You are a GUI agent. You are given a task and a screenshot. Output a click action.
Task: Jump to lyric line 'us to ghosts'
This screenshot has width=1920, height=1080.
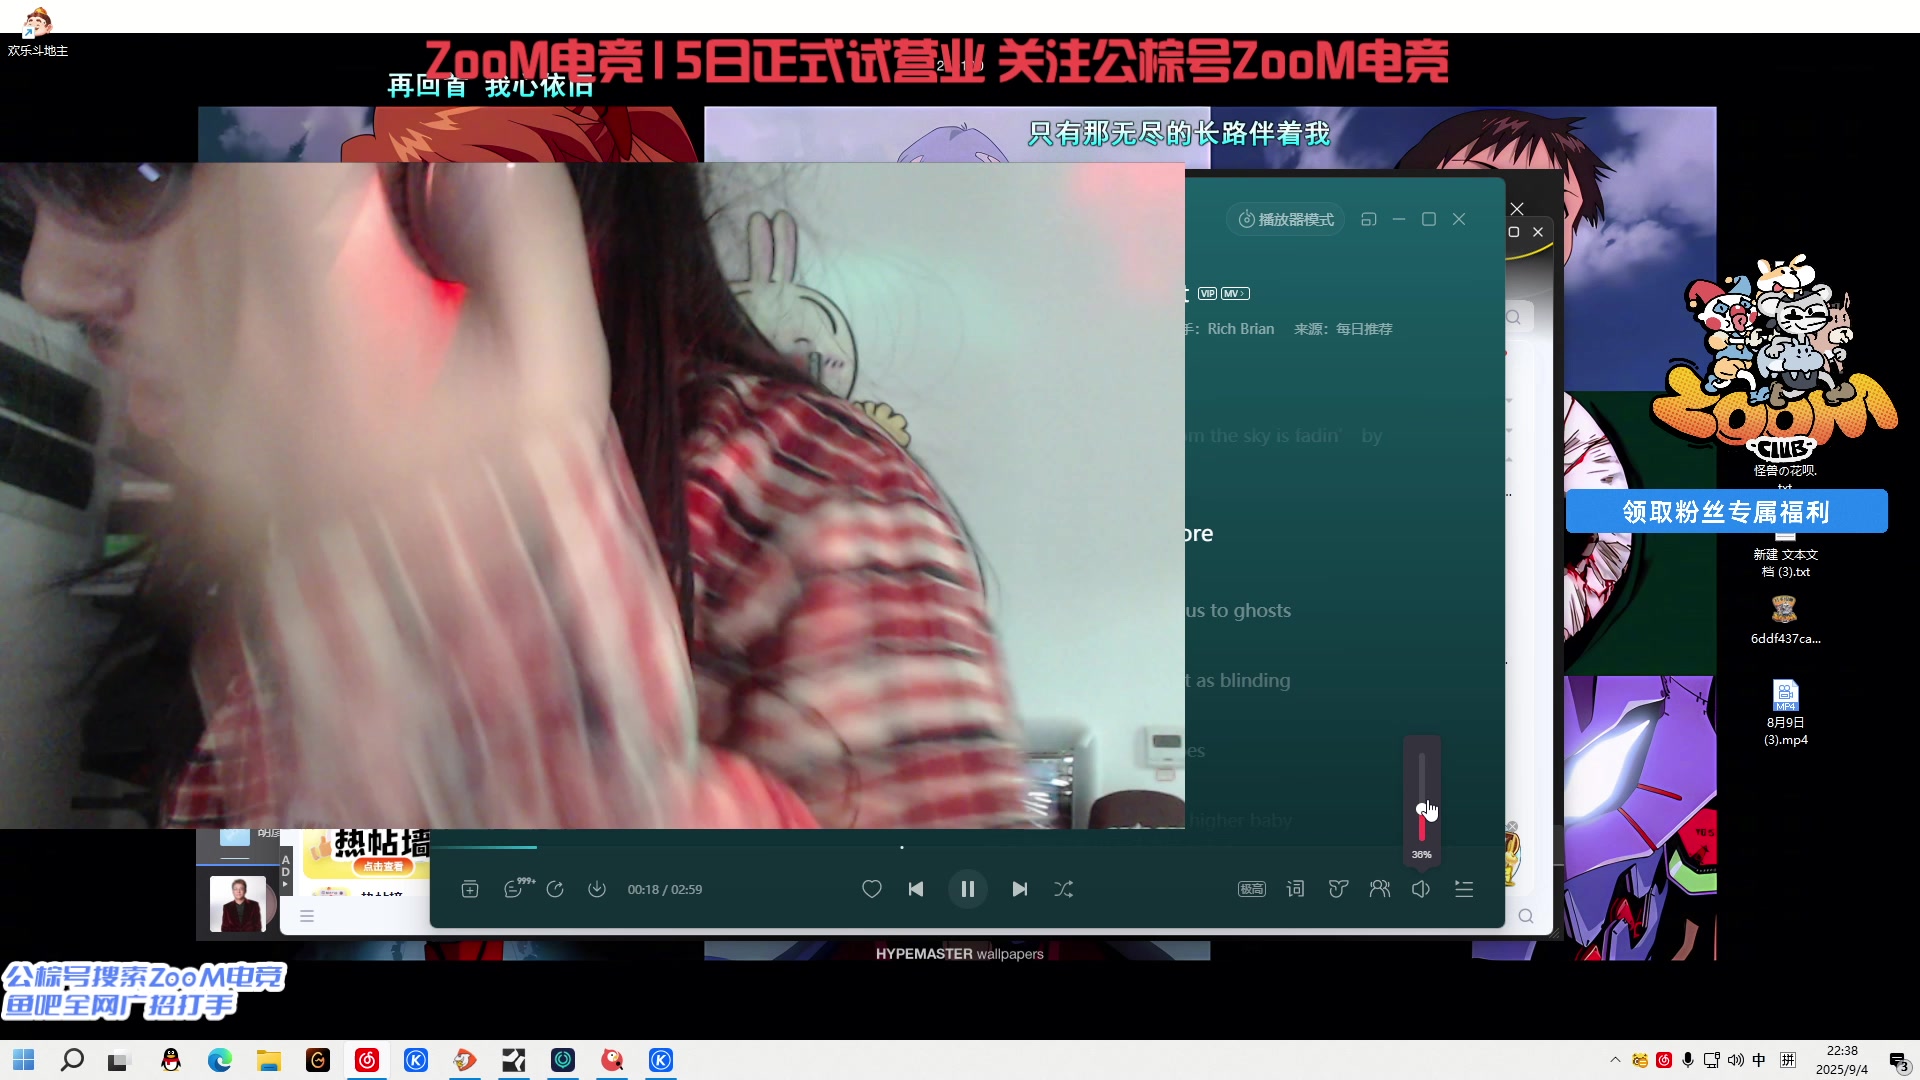pyautogui.click(x=1238, y=610)
